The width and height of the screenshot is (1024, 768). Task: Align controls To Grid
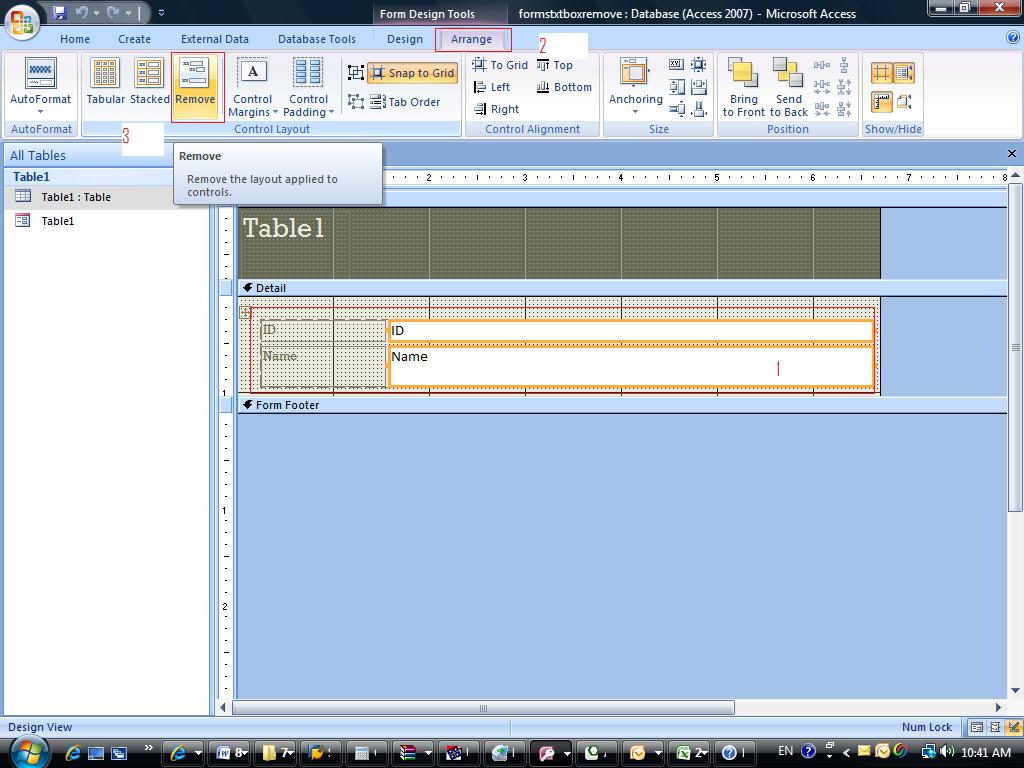pos(500,65)
